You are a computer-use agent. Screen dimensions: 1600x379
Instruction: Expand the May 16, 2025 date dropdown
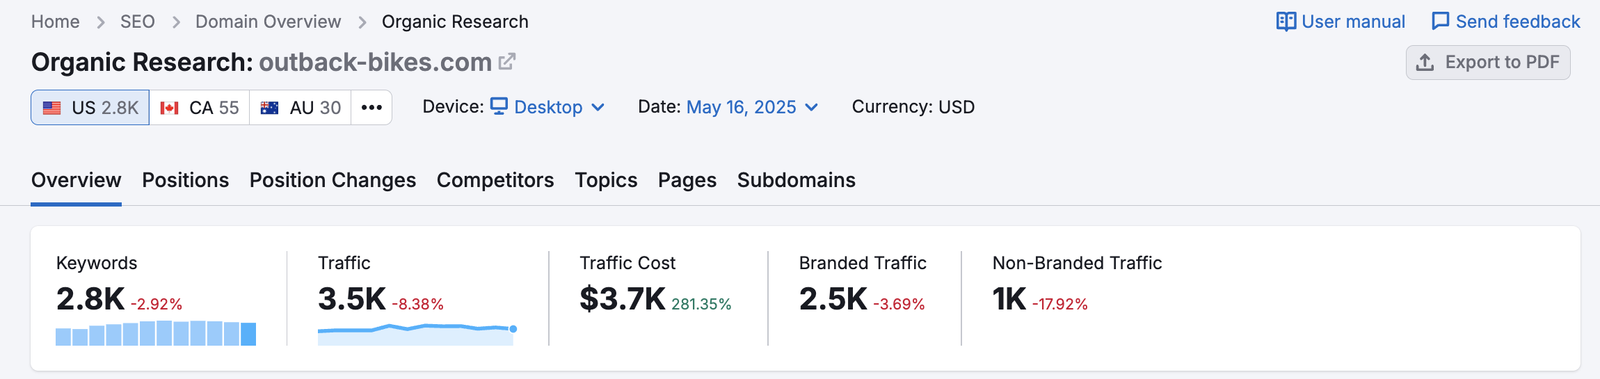[752, 107]
